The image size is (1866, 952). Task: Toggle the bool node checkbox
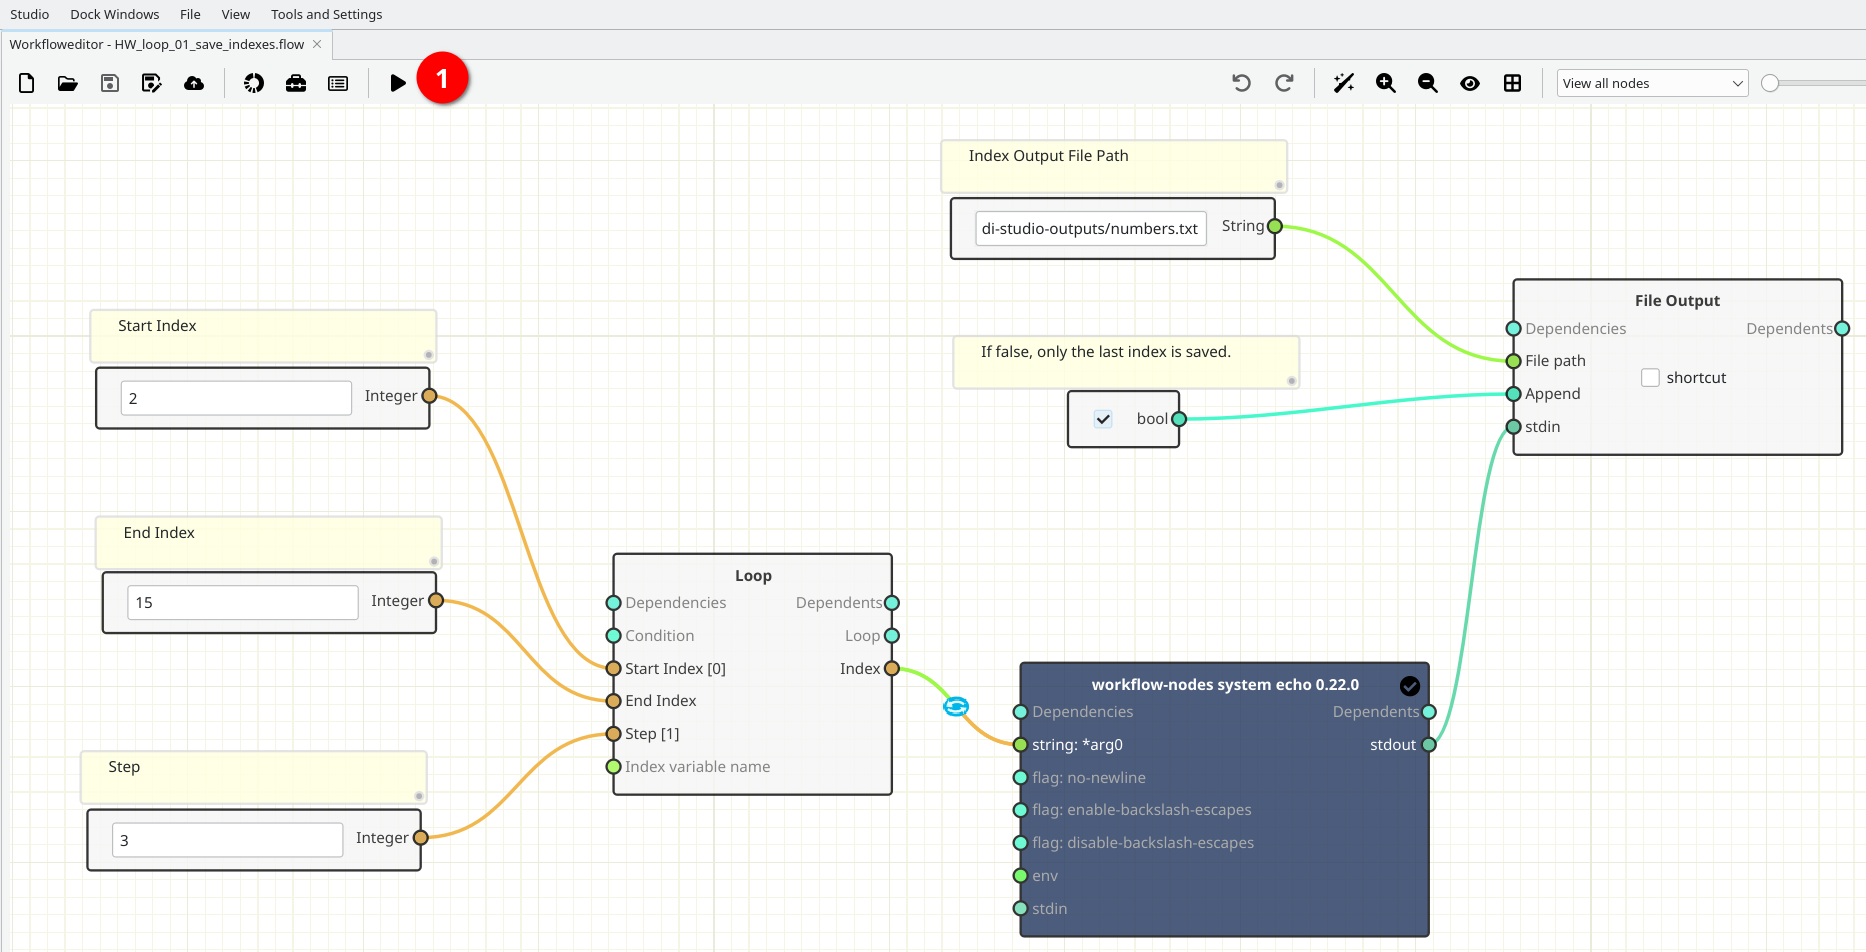pyautogui.click(x=1103, y=419)
